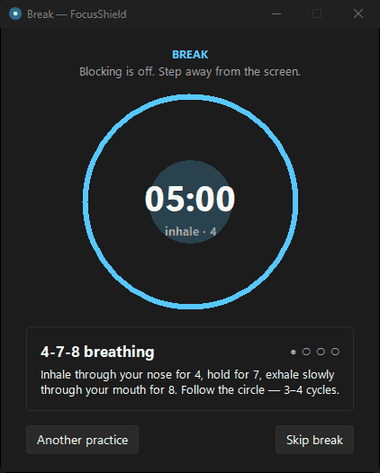Click the disabled maximize window button
This screenshot has height=473, width=380.
point(317,14)
